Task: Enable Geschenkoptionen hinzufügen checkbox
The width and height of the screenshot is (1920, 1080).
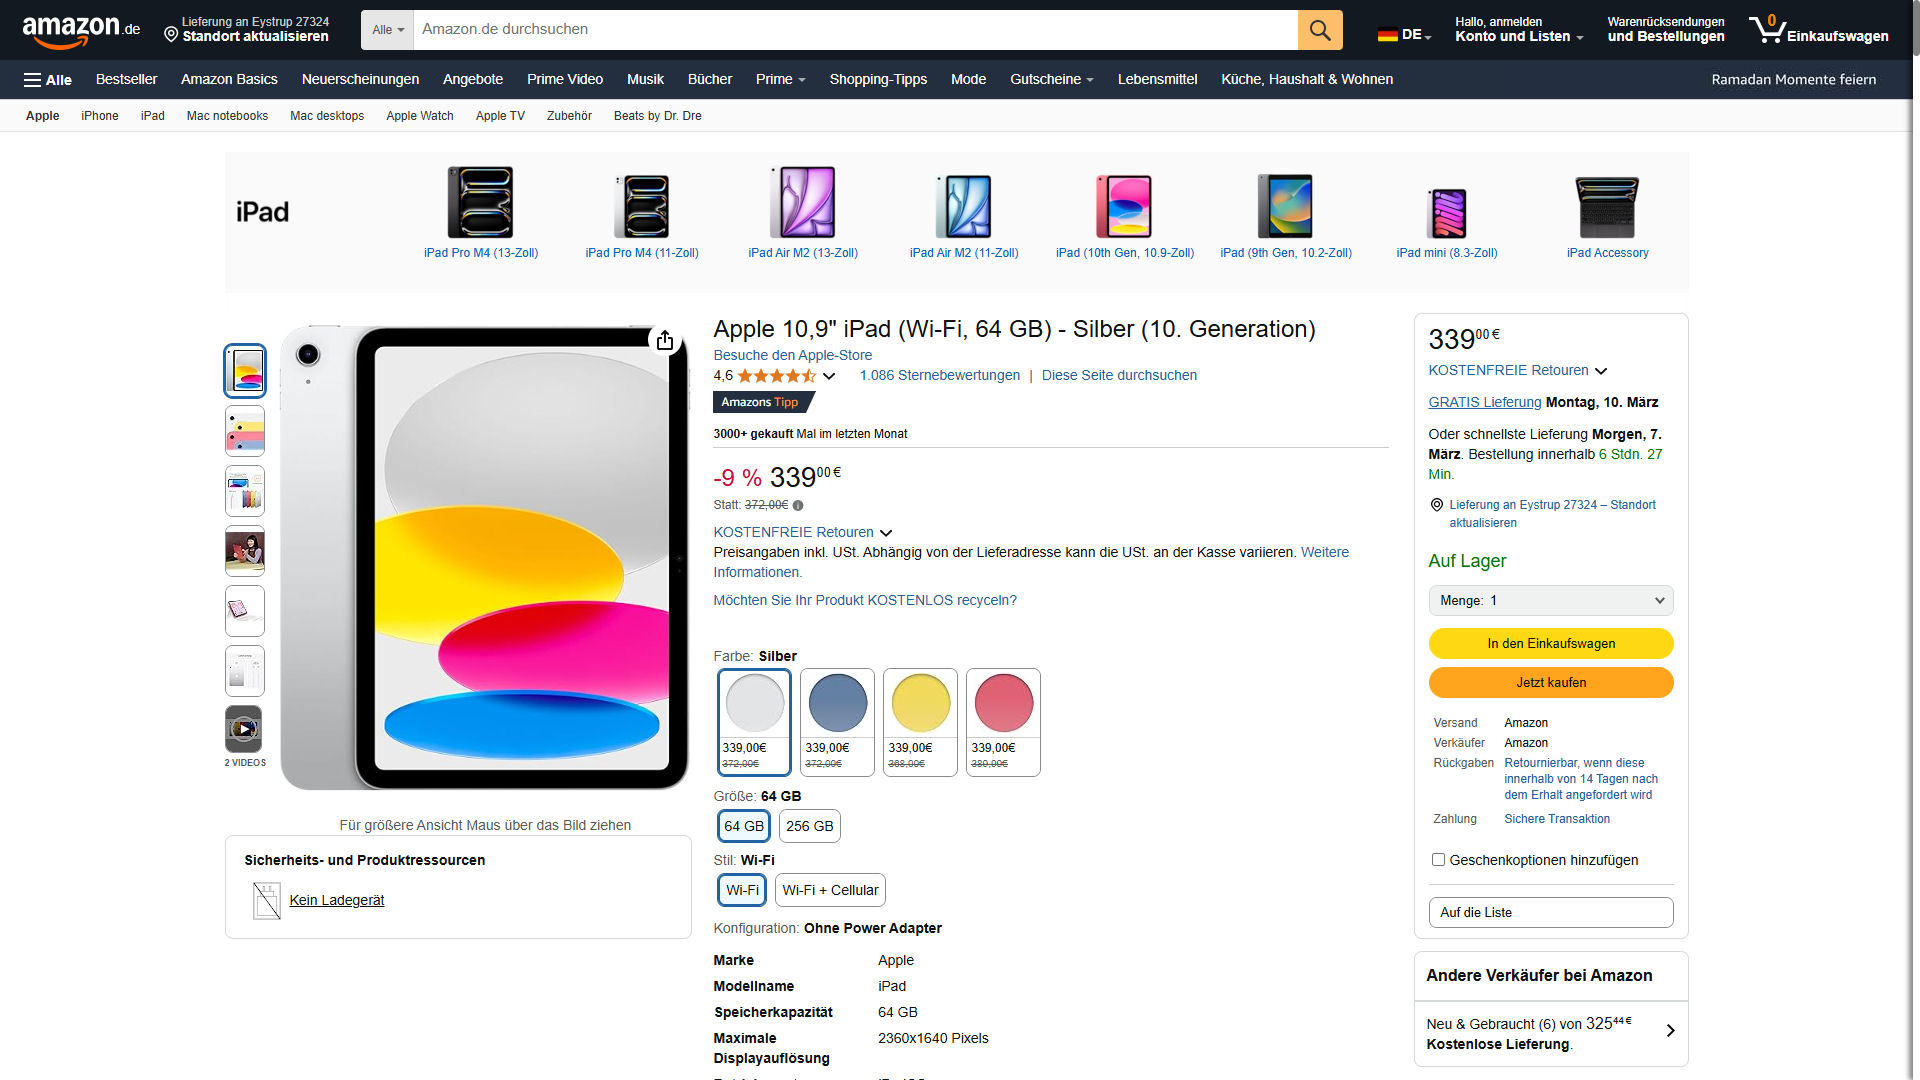Action: click(1438, 860)
